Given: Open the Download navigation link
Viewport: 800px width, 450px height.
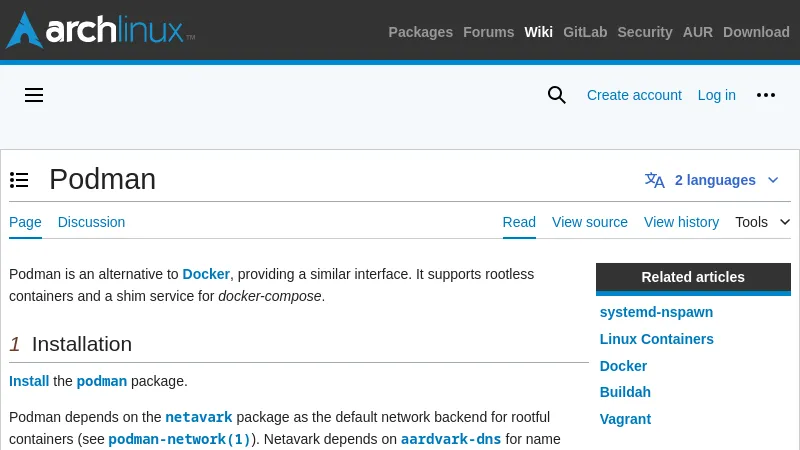Looking at the screenshot, I should tap(756, 32).
